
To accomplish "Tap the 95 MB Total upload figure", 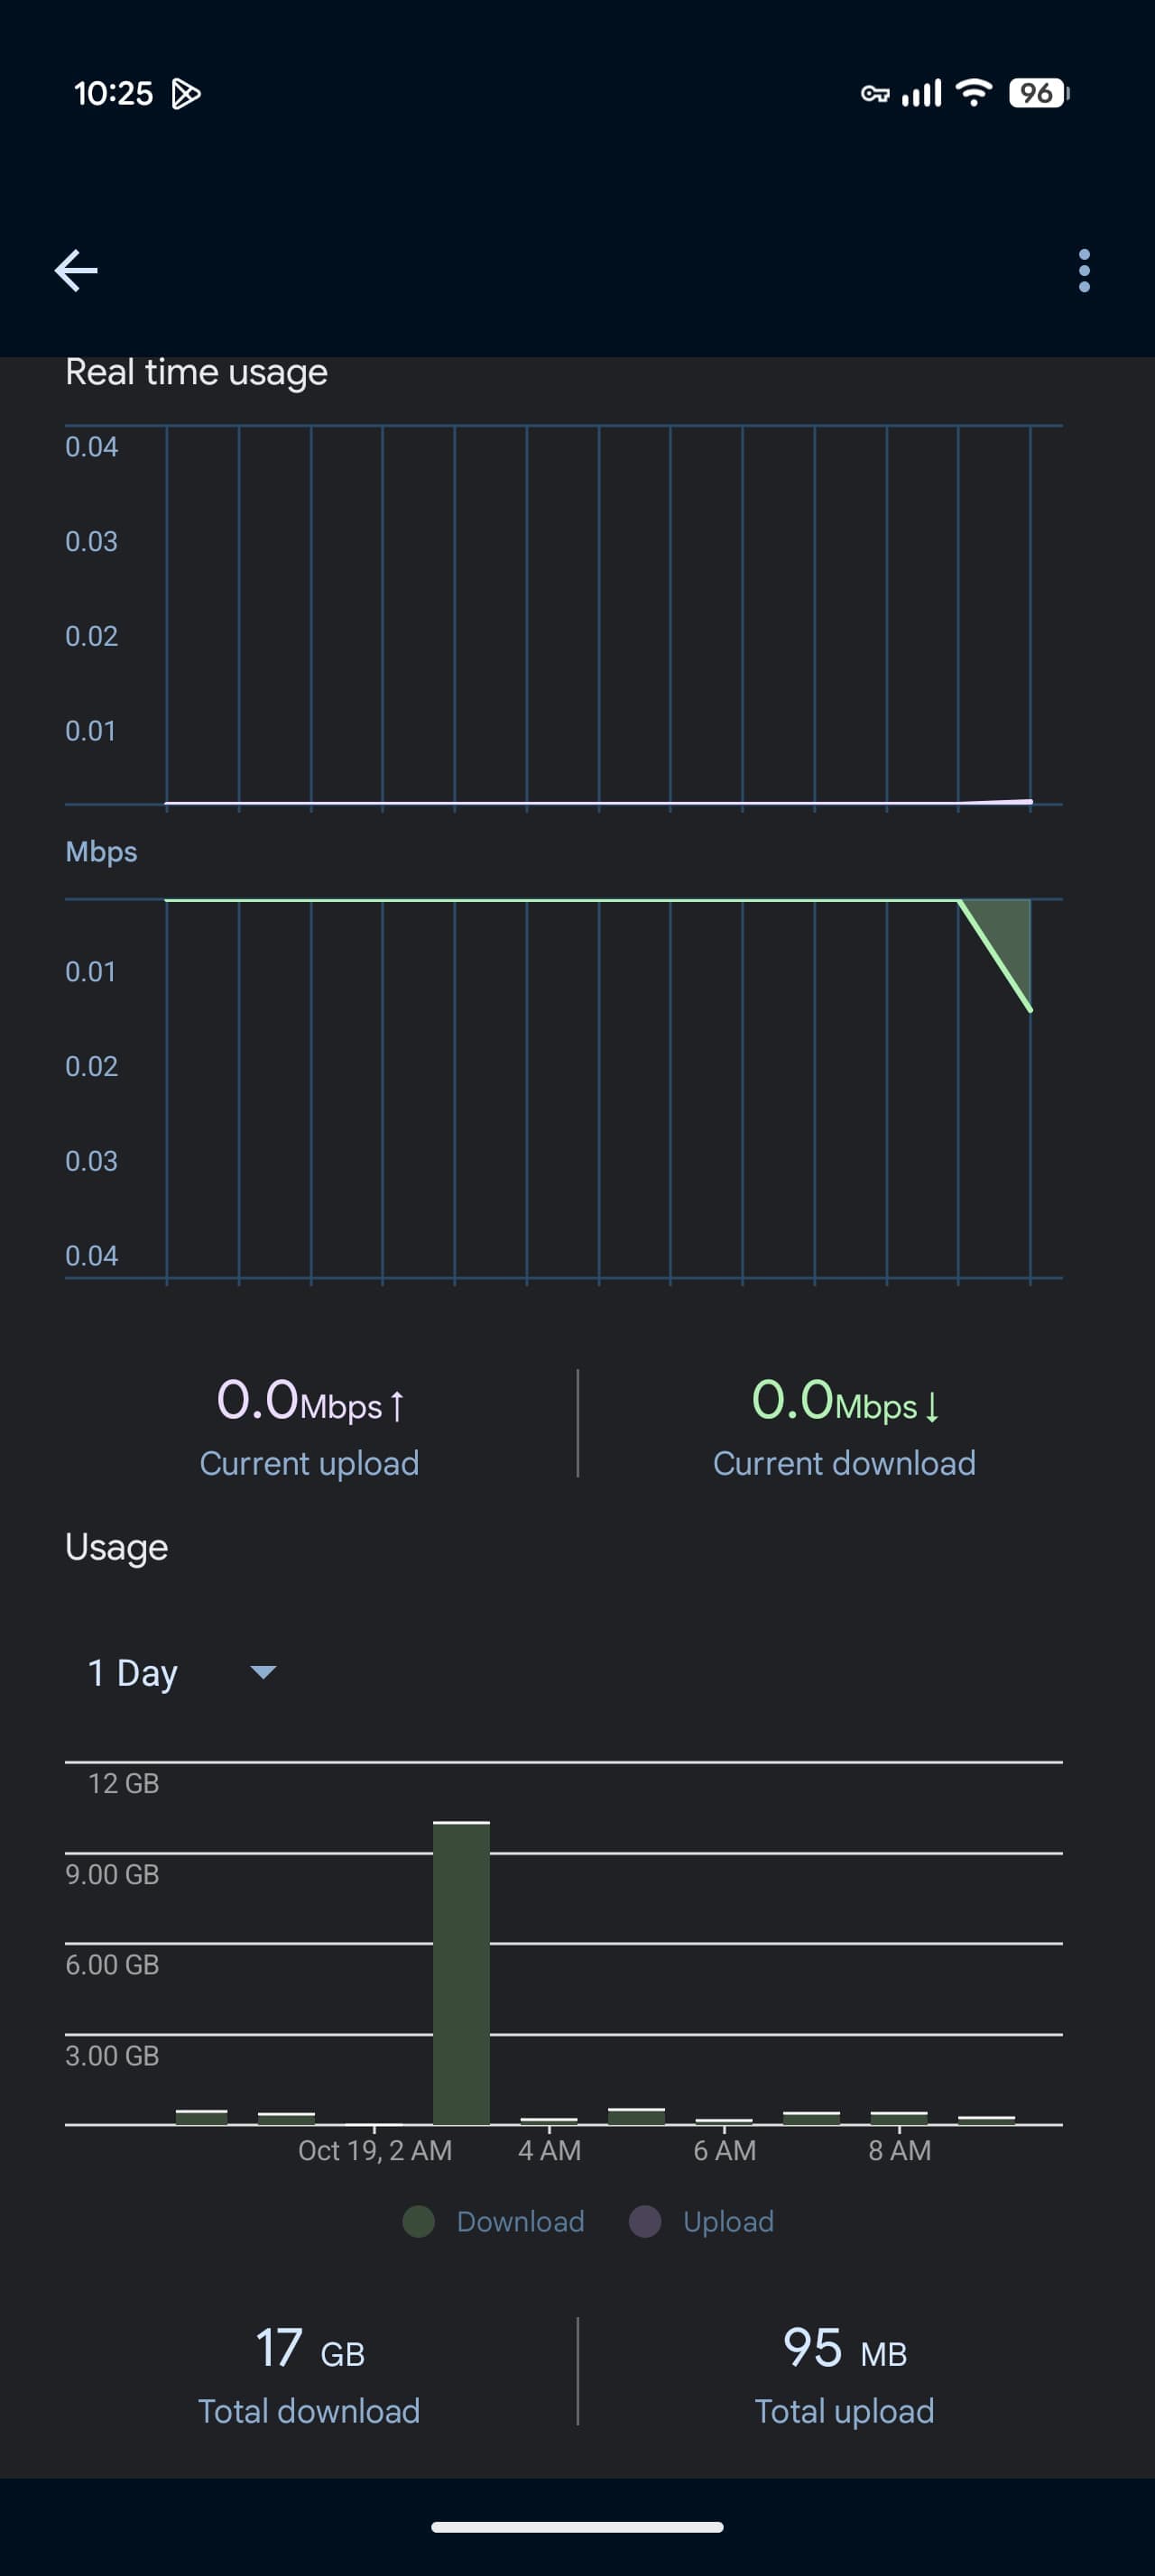I will coord(844,2374).
